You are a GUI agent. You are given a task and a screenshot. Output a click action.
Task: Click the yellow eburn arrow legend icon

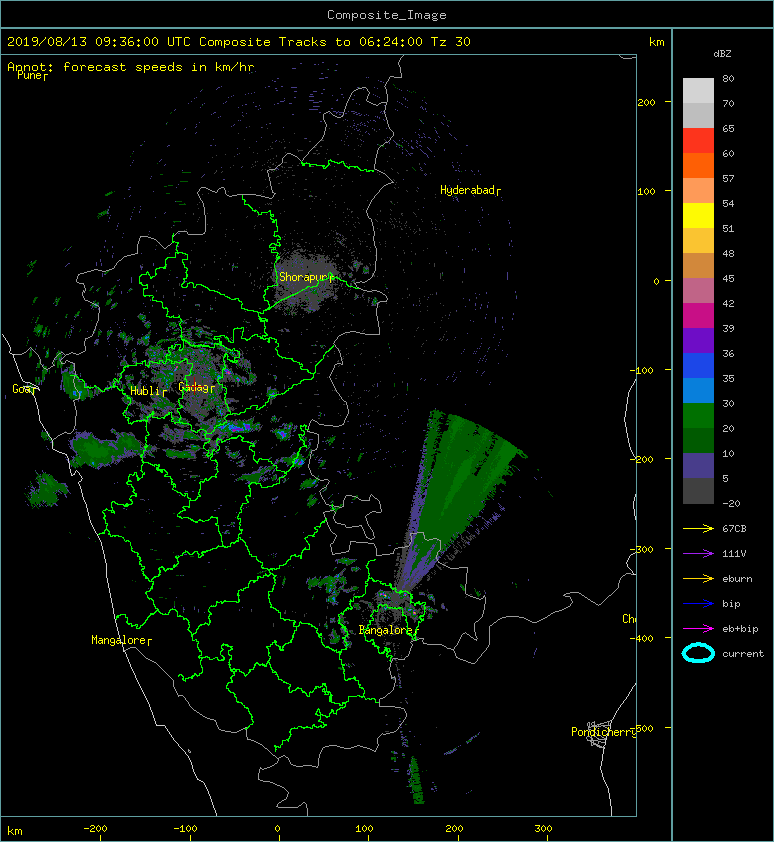698,579
